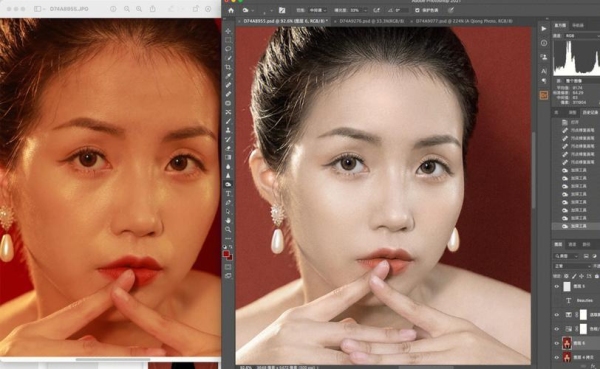600x369 pixels.
Task: Toggle the 保护色调 protect tones checkbox
Action: click(417, 10)
